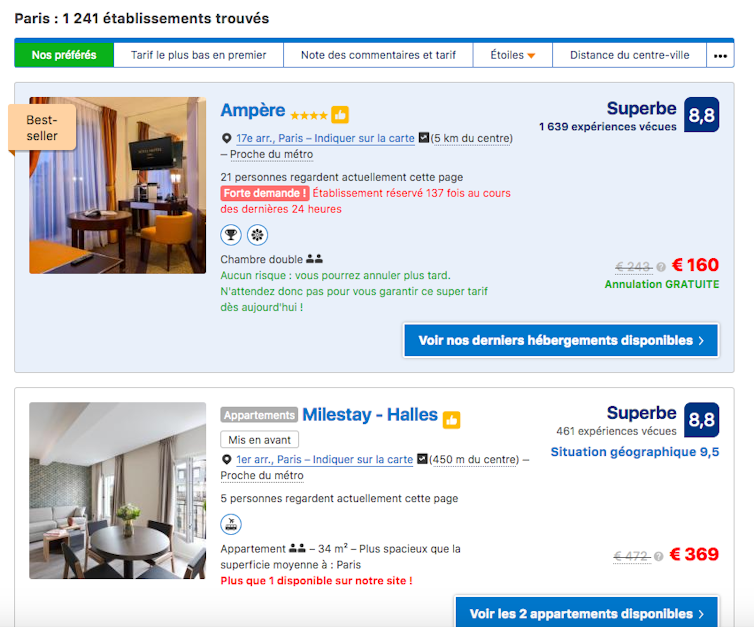Click the airport shuttle icon under Milestay
This screenshot has height=627, width=754.
click(x=231, y=524)
